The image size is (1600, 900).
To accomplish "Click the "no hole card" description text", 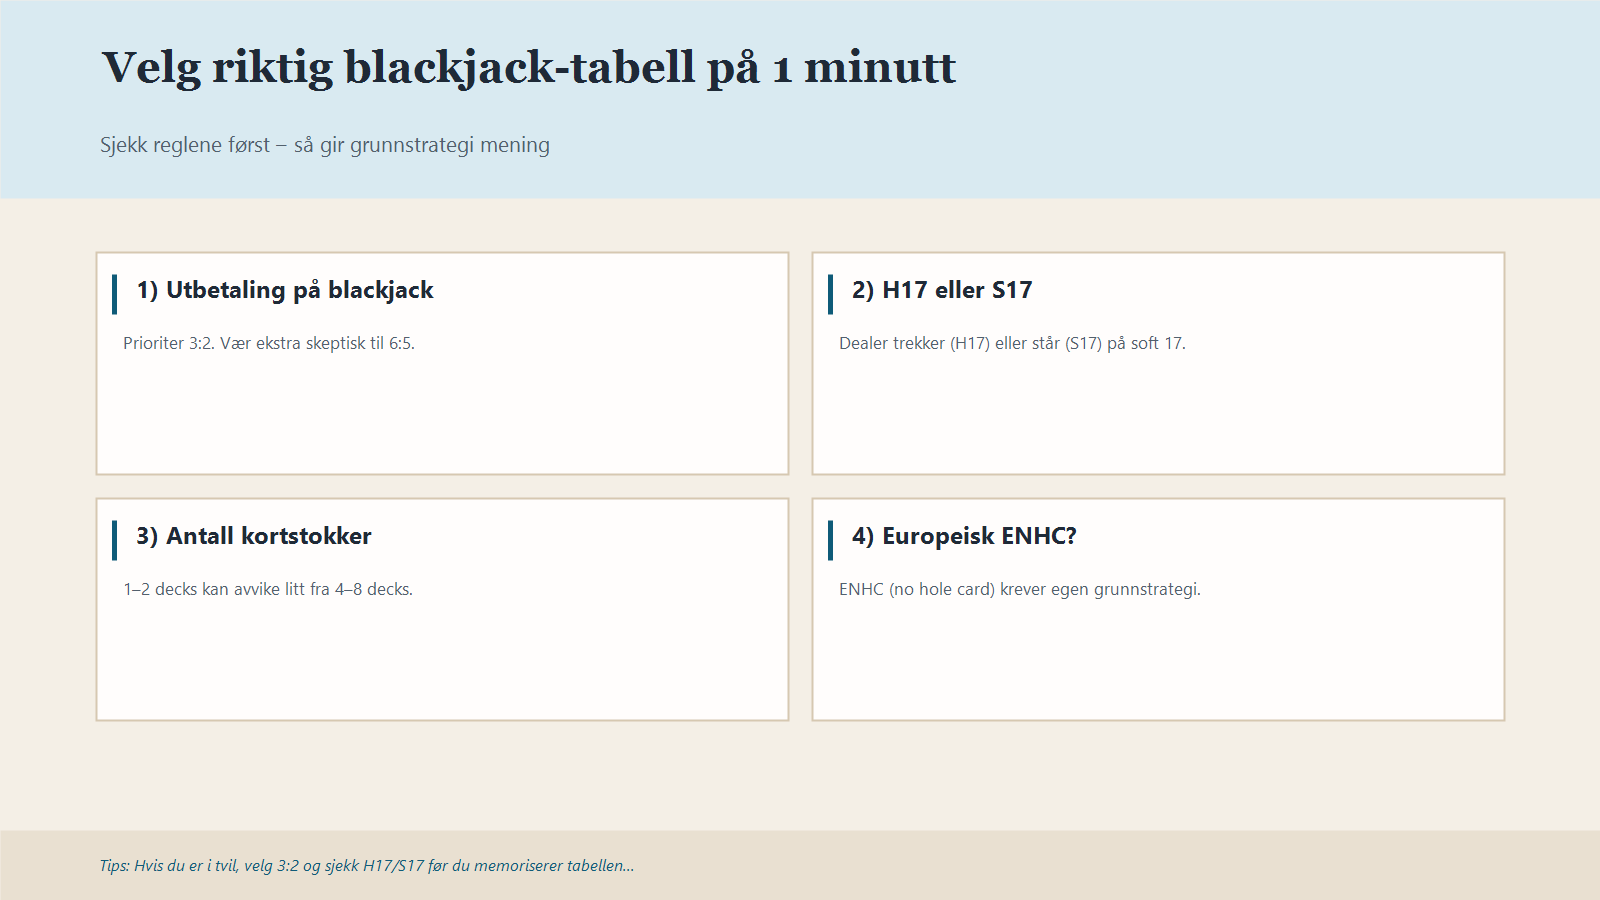I will 1022,589.
